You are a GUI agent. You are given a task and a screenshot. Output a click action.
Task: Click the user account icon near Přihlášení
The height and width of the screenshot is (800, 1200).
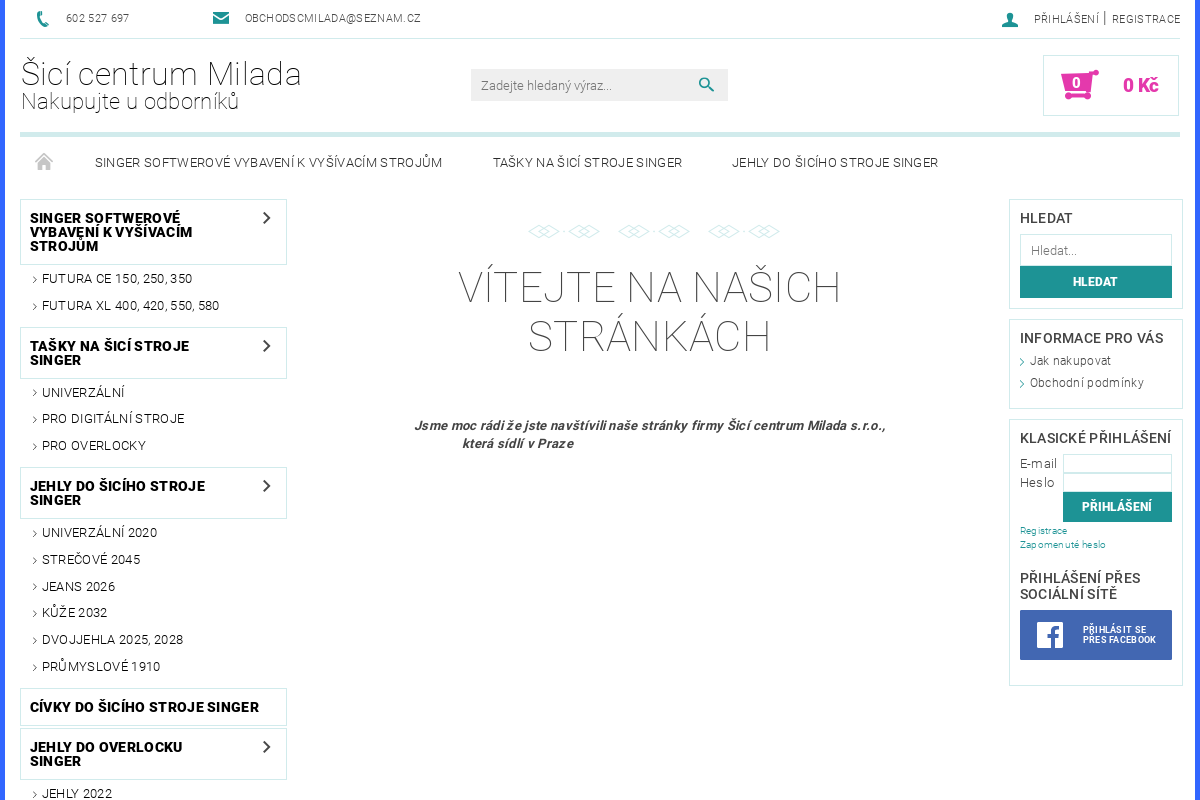(x=1009, y=18)
